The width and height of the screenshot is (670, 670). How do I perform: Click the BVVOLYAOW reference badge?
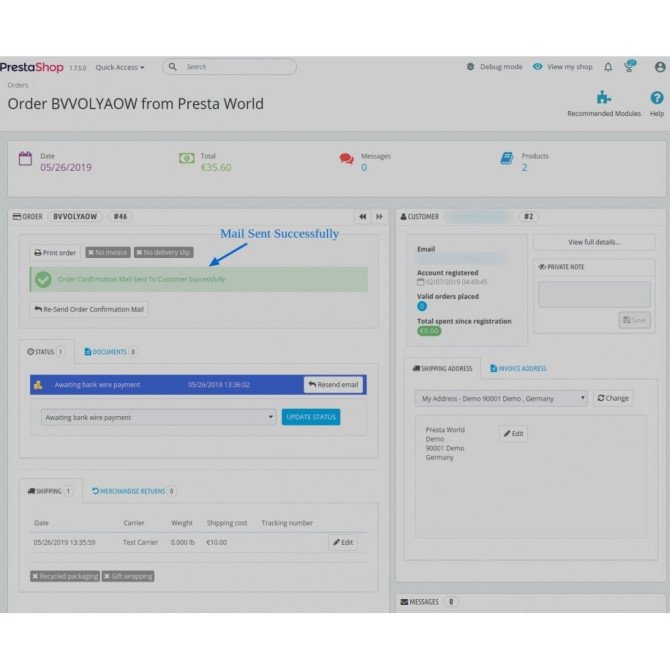coord(75,217)
